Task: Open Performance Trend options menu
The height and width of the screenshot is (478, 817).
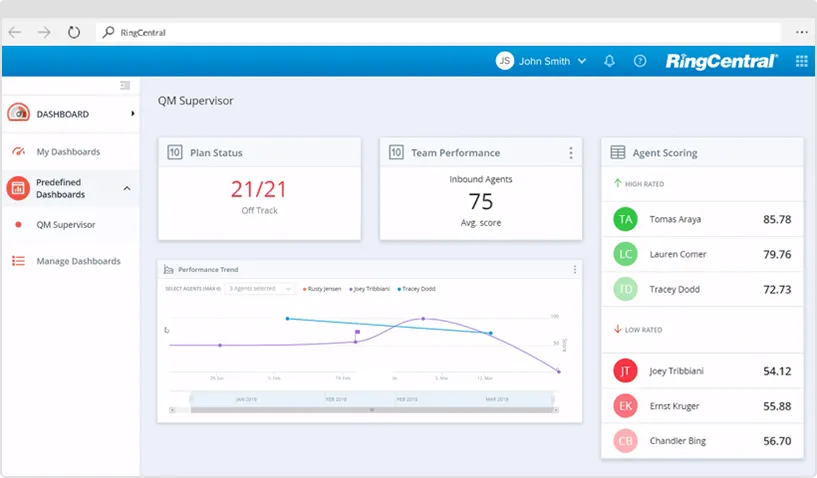Action: point(574,269)
